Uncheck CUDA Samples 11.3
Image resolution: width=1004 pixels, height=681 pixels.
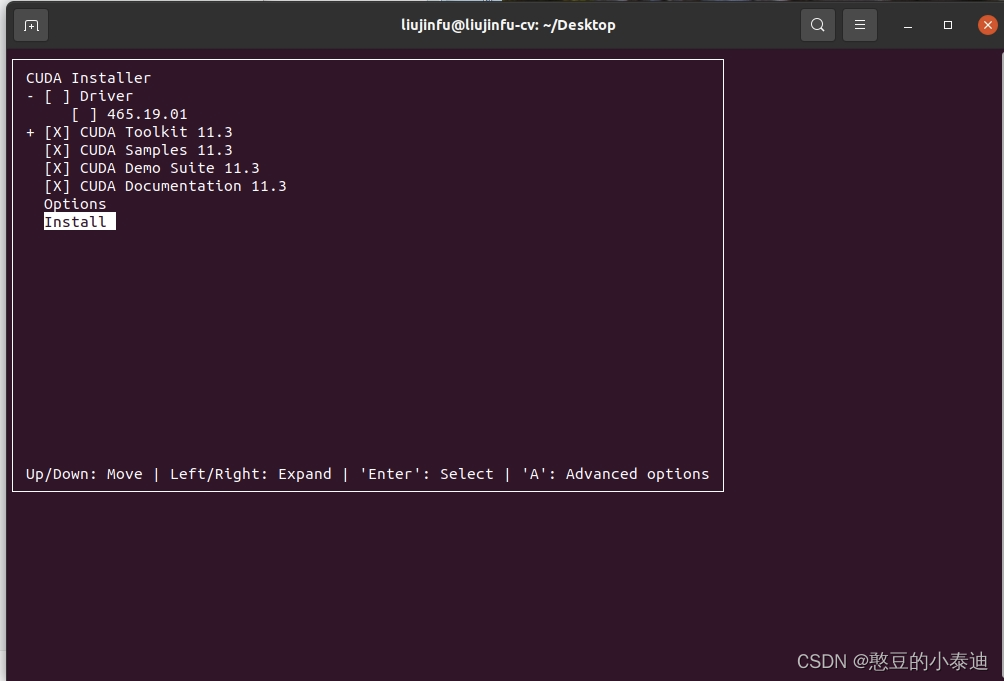57,149
